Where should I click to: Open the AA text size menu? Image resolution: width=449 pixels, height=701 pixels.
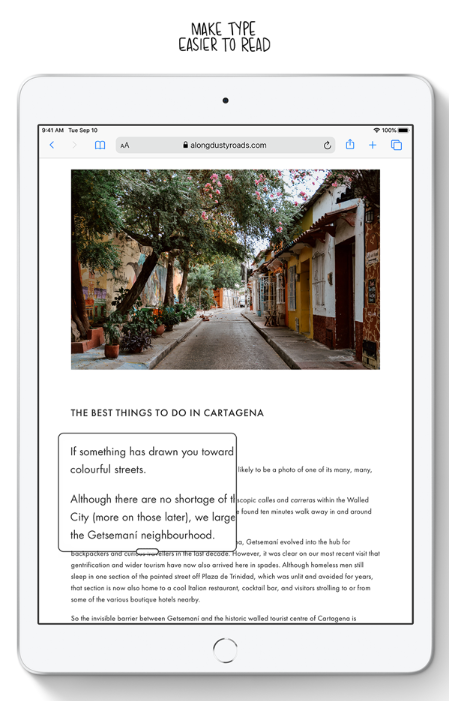(125, 145)
